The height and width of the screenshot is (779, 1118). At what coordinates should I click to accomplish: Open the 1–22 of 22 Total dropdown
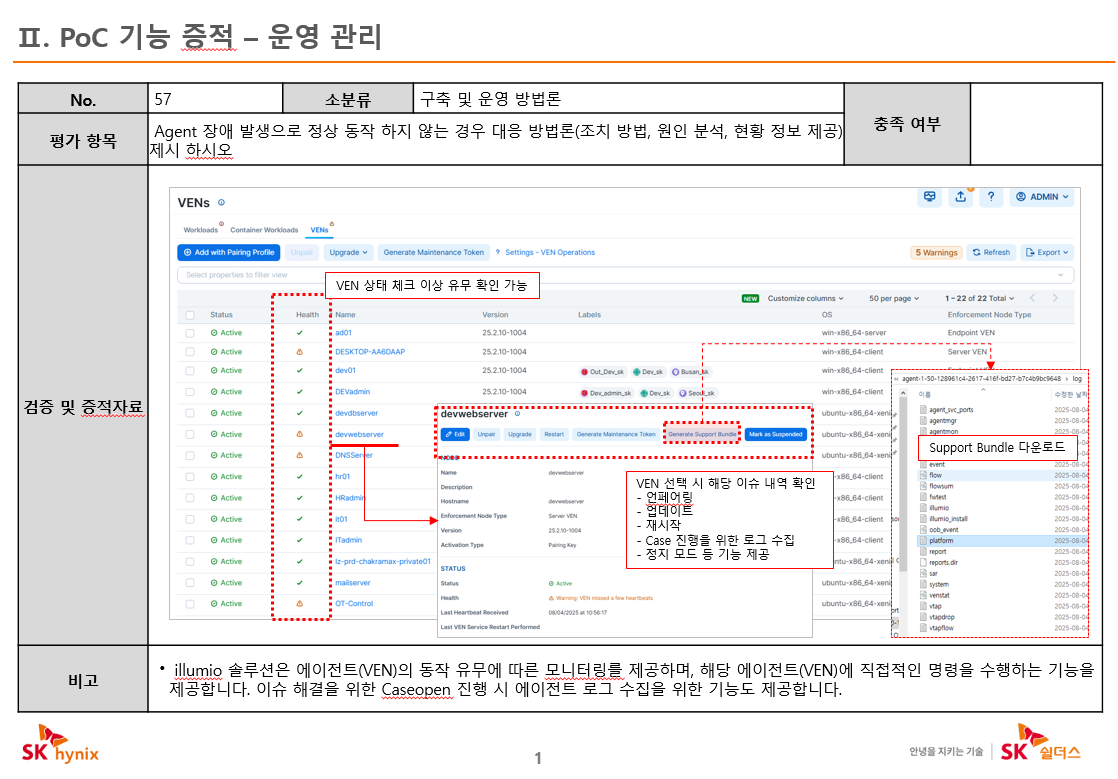(x=979, y=299)
